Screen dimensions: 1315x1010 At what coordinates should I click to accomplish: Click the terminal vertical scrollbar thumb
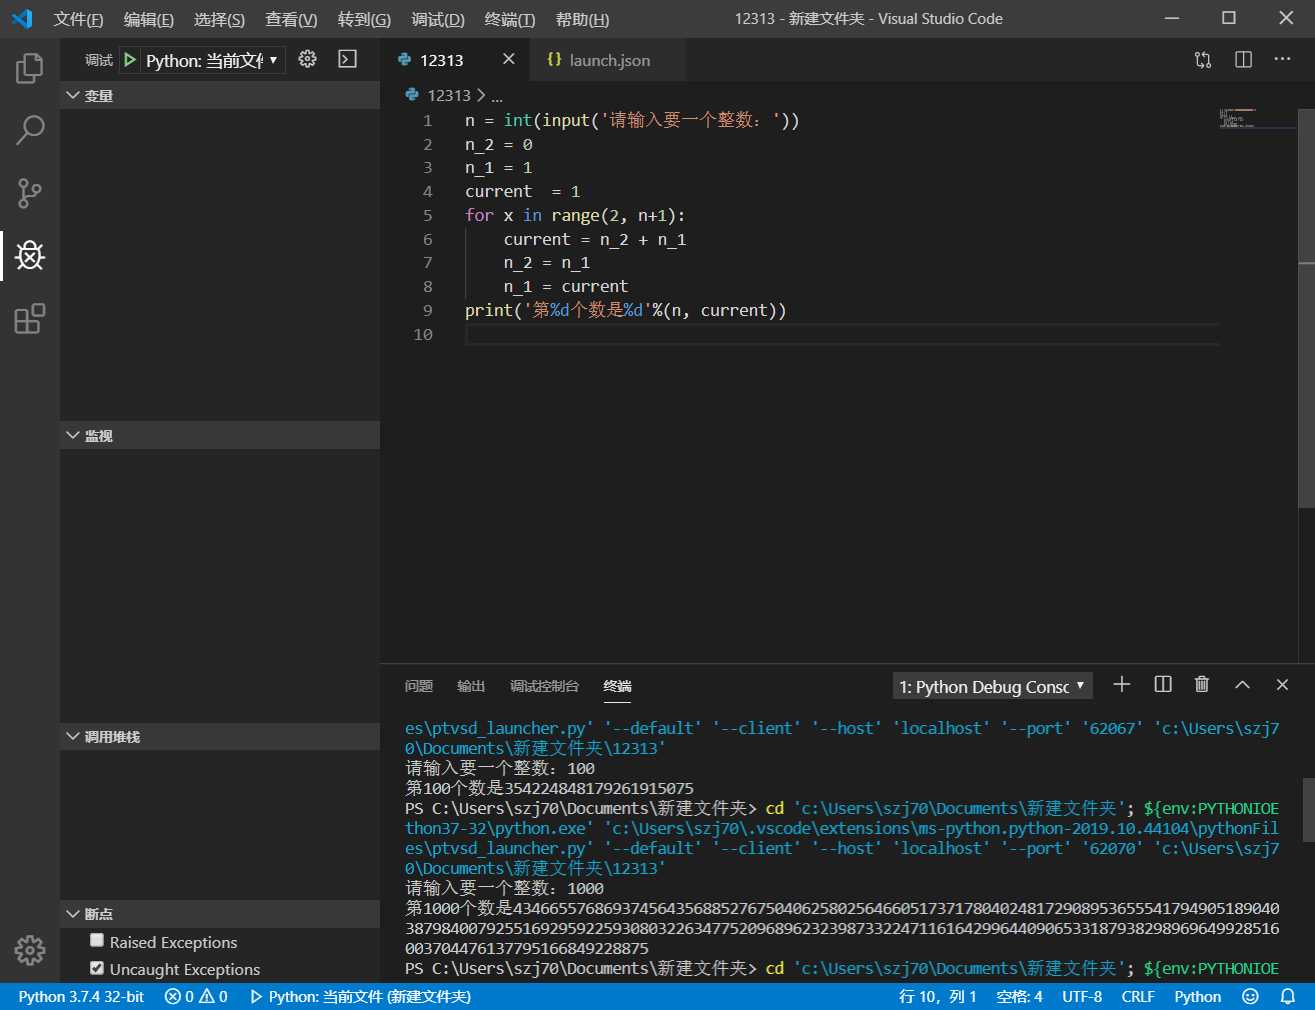point(1308,810)
